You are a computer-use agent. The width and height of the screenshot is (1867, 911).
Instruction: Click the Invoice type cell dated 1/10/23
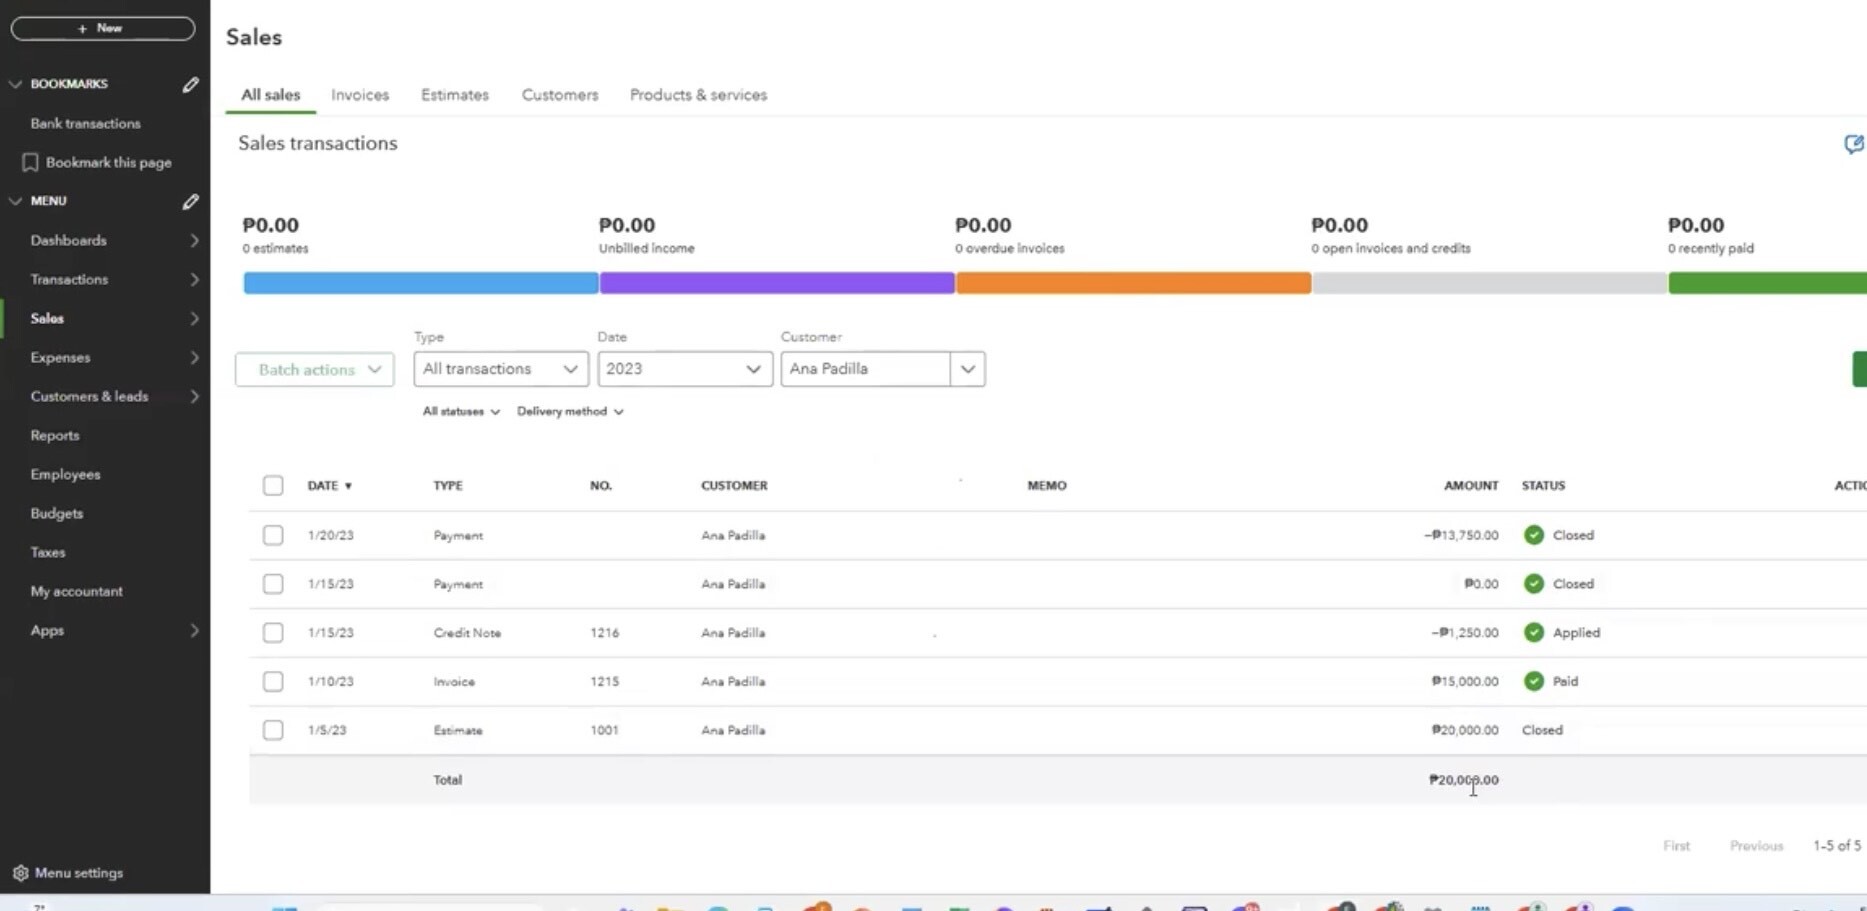(x=454, y=682)
